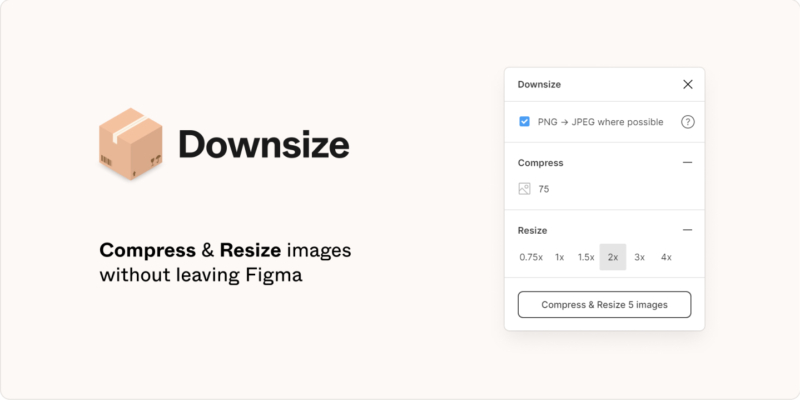Image resolution: width=800 pixels, height=400 pixels.
Task: Close the Downsize plugin panel
Action: [688, 84]
